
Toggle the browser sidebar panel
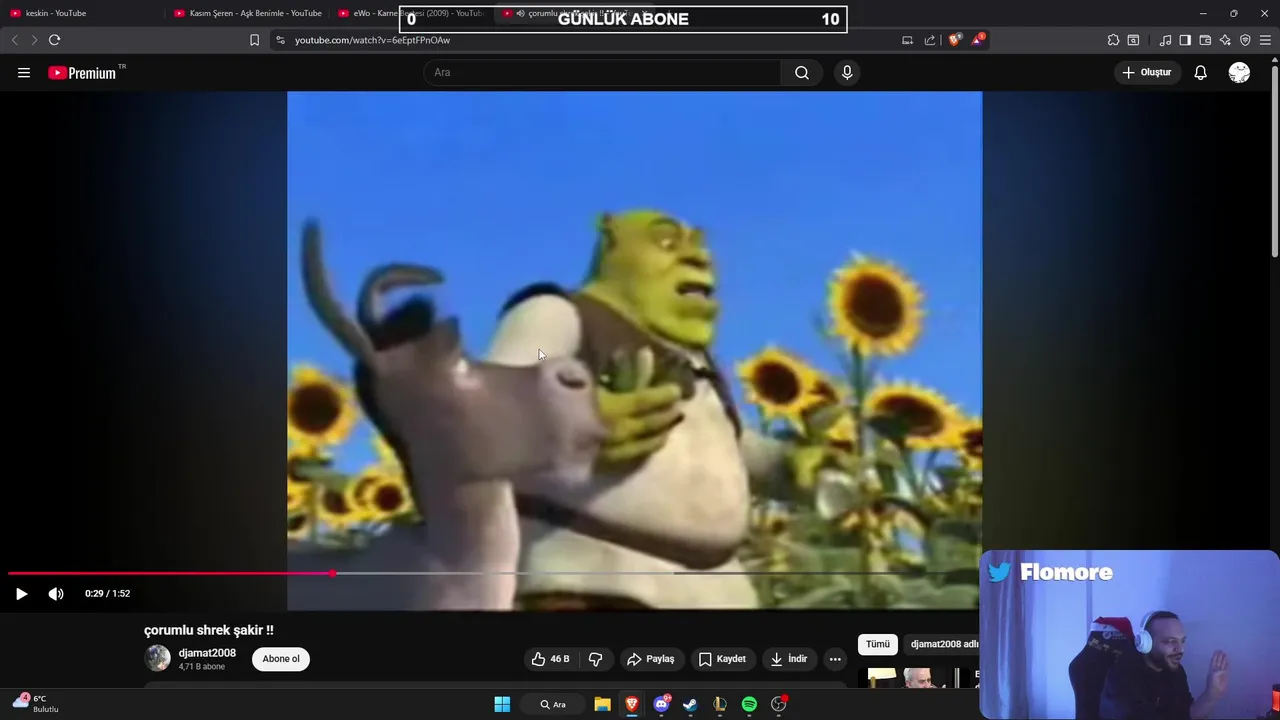1185,40
